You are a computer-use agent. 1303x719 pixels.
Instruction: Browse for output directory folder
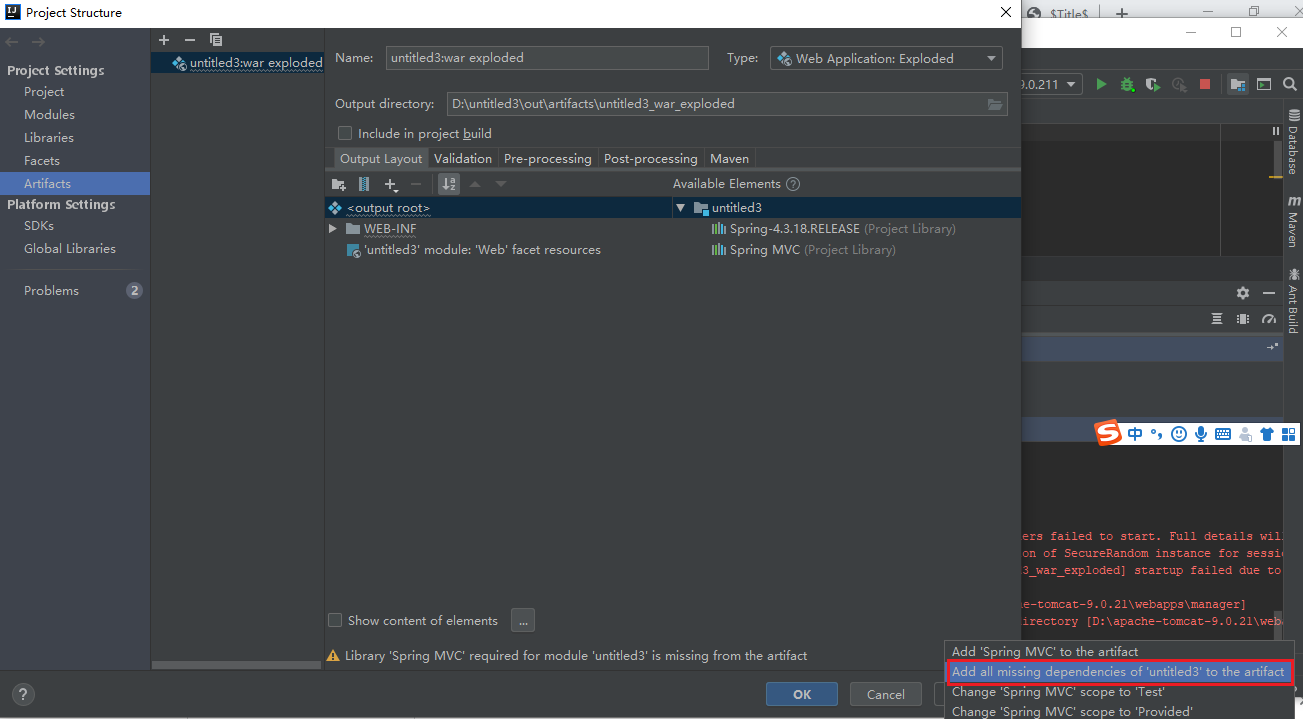tap(995, 104)
